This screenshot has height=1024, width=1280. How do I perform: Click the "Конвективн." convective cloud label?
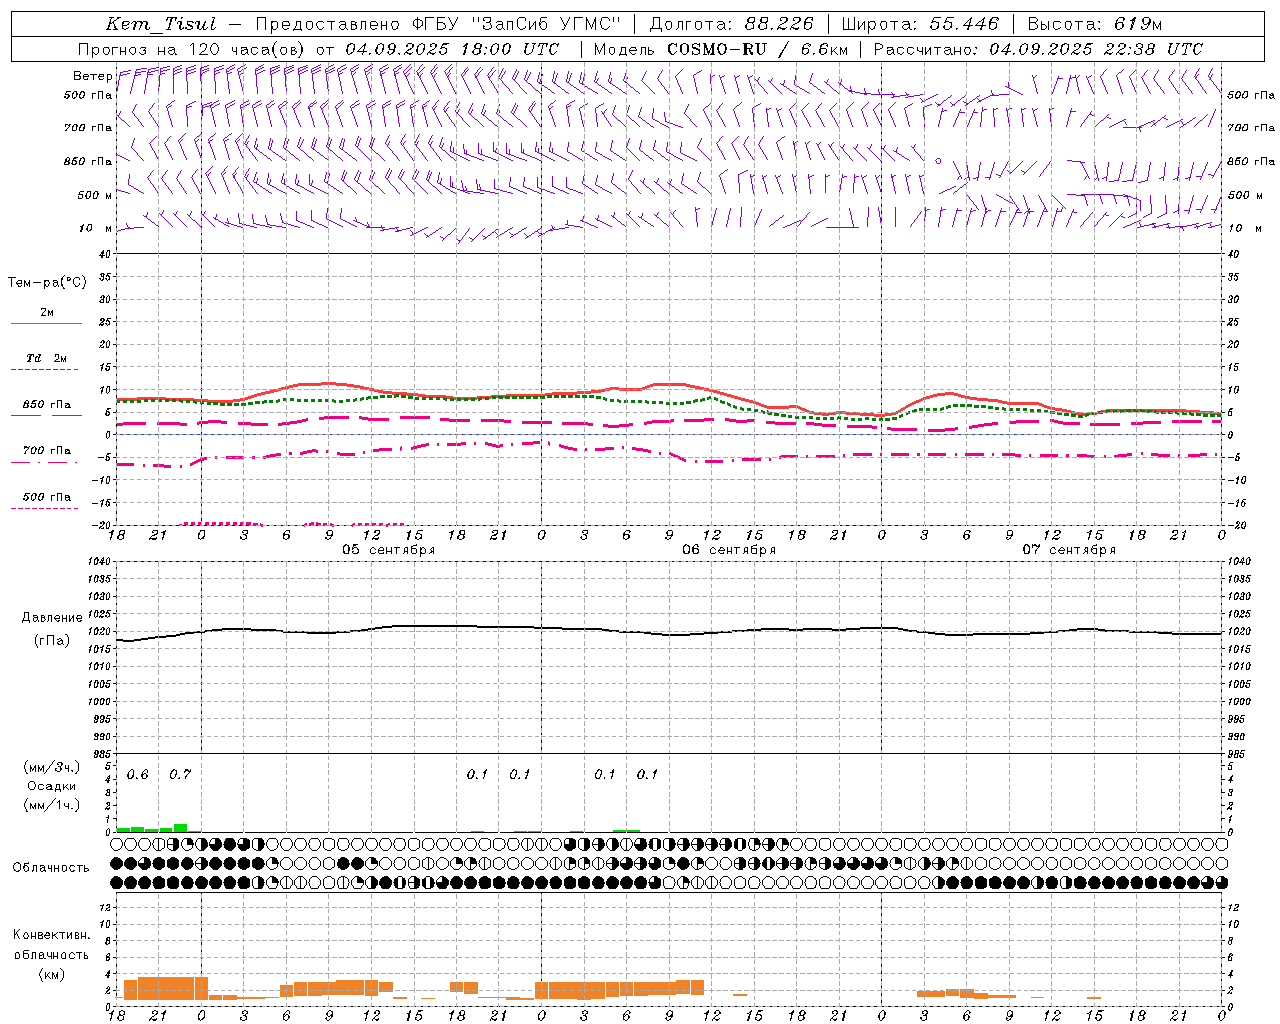tap(51, 935)
